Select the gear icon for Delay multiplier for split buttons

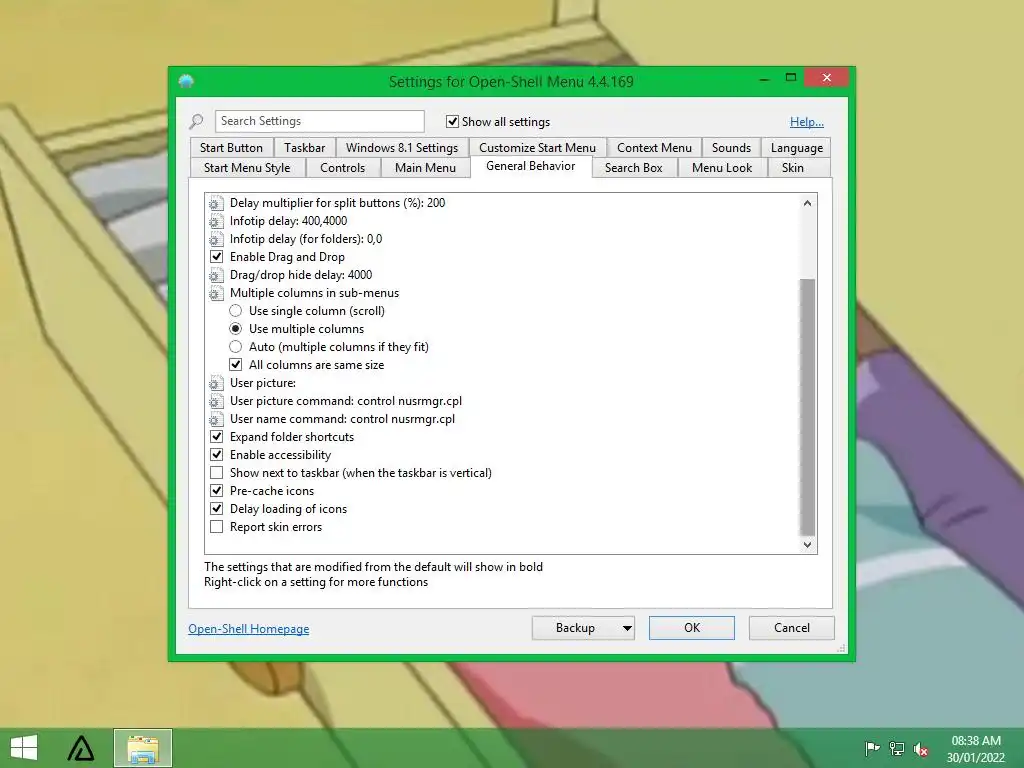[216, 203]
